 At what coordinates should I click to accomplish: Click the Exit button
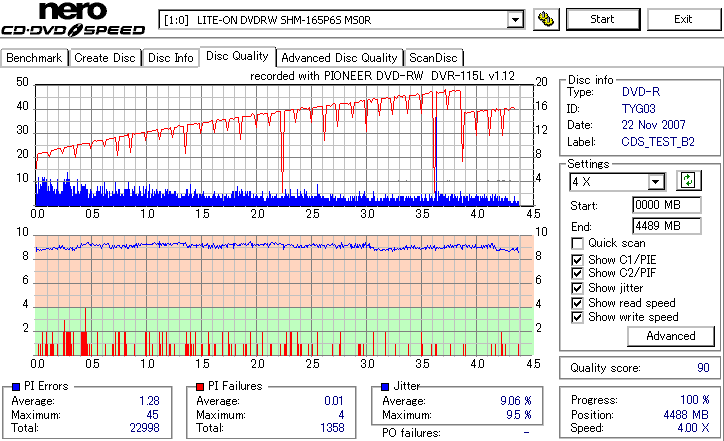click(x=683, y=19)
